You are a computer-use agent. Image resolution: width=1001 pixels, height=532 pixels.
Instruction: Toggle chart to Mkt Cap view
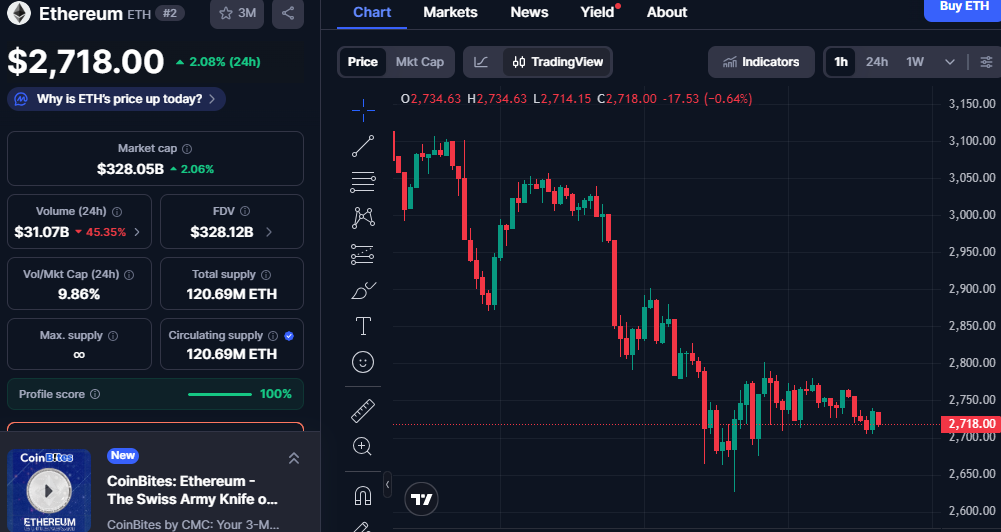point(419,62)
